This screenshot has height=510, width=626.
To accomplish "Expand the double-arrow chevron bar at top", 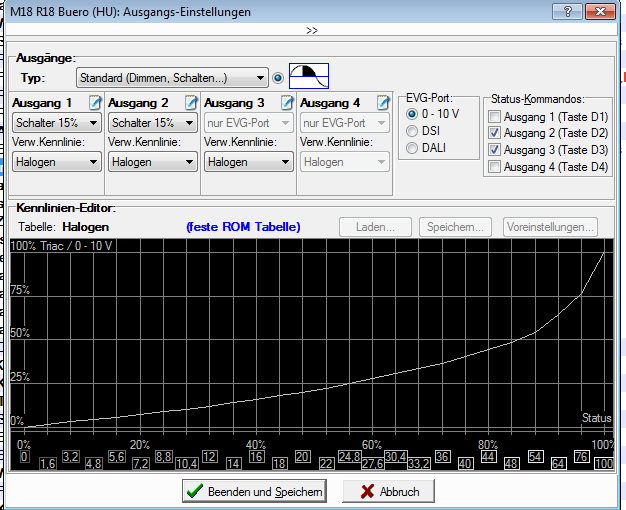I will click(x=312, y=31).
